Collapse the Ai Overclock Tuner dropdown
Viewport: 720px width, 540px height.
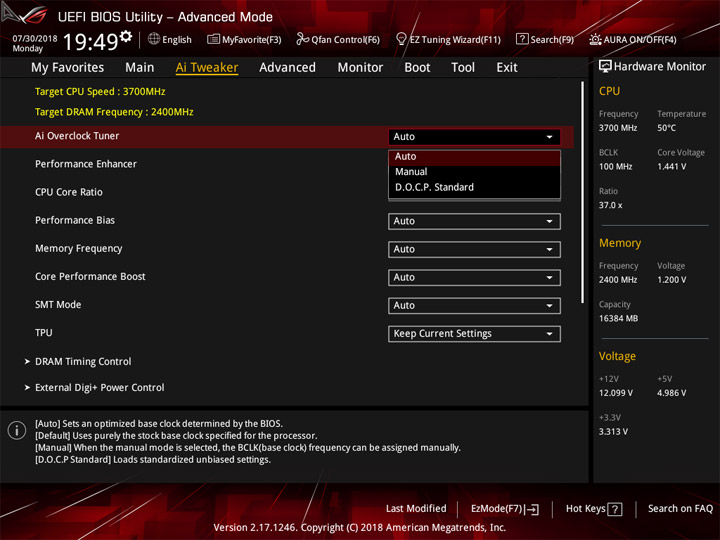(x=474, y=137)
